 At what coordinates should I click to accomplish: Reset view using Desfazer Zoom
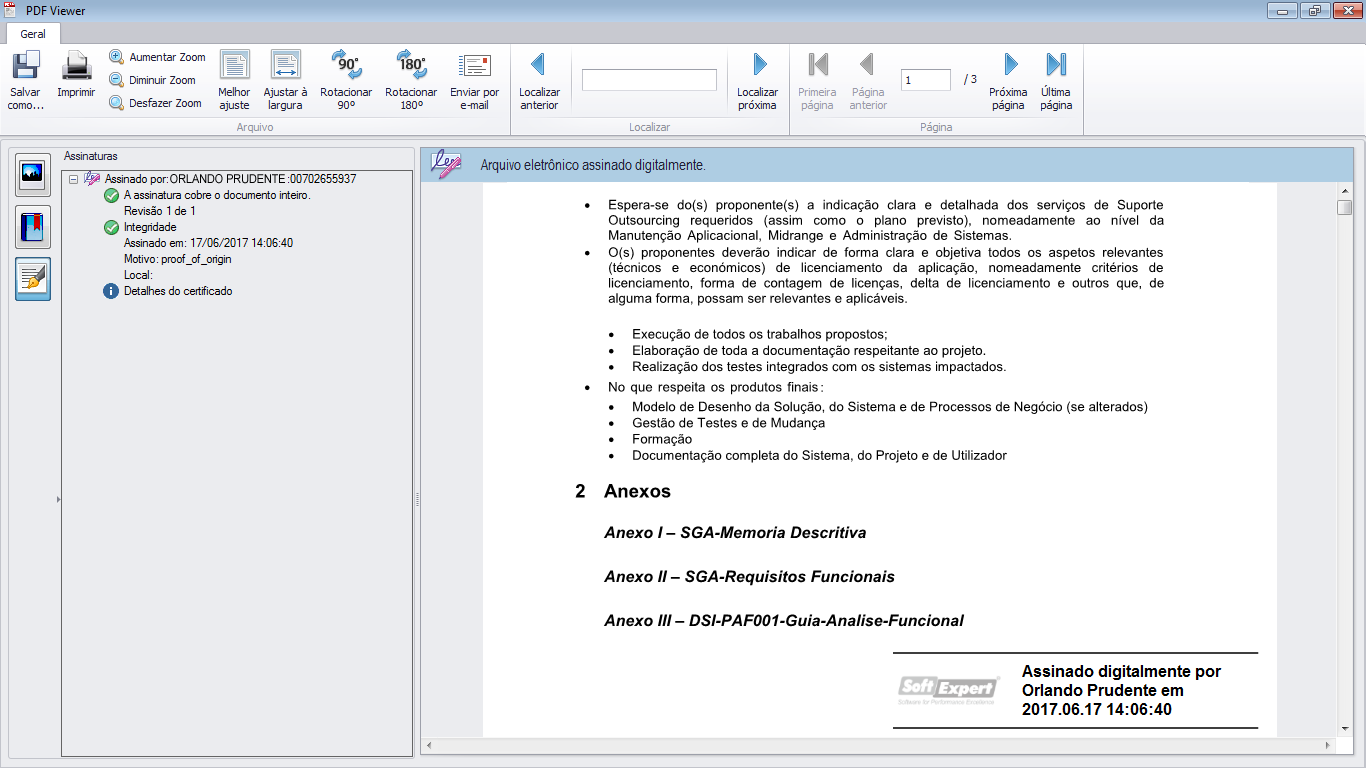point(156,103)
